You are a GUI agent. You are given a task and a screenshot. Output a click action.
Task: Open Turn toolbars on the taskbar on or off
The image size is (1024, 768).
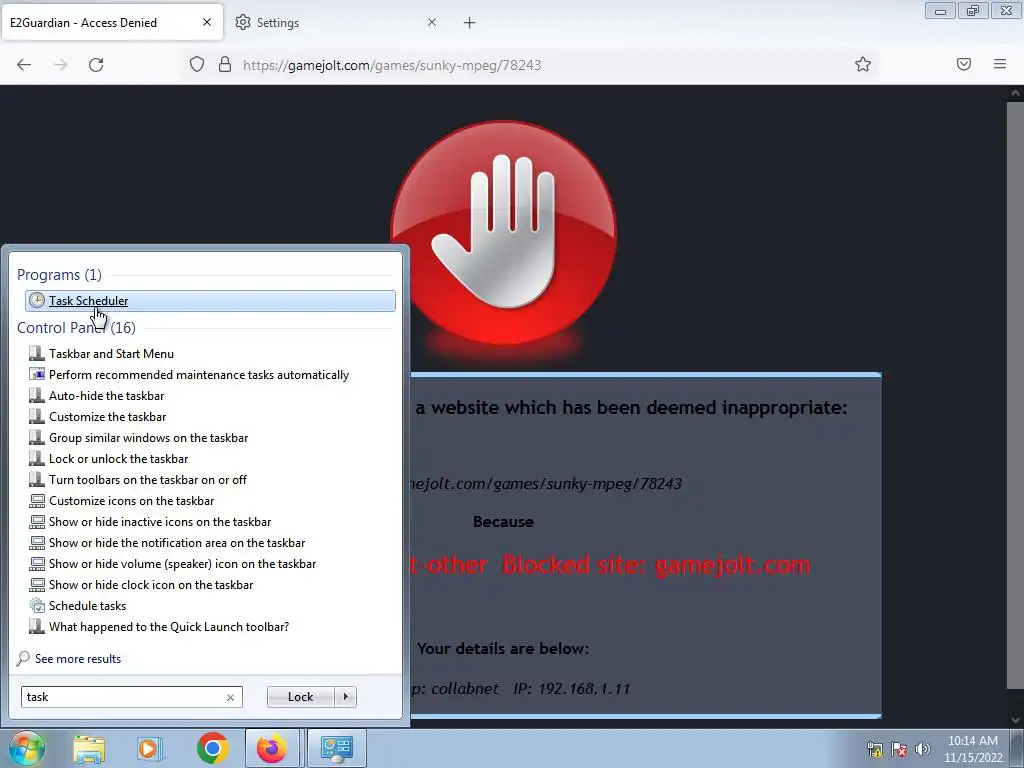point(148,479)
